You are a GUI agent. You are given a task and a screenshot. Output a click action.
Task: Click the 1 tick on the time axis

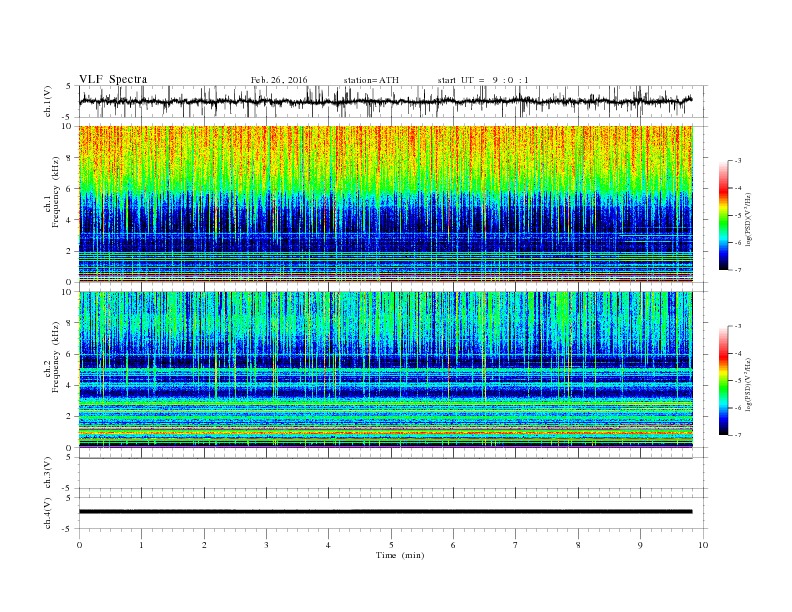[x=141, y=545]
